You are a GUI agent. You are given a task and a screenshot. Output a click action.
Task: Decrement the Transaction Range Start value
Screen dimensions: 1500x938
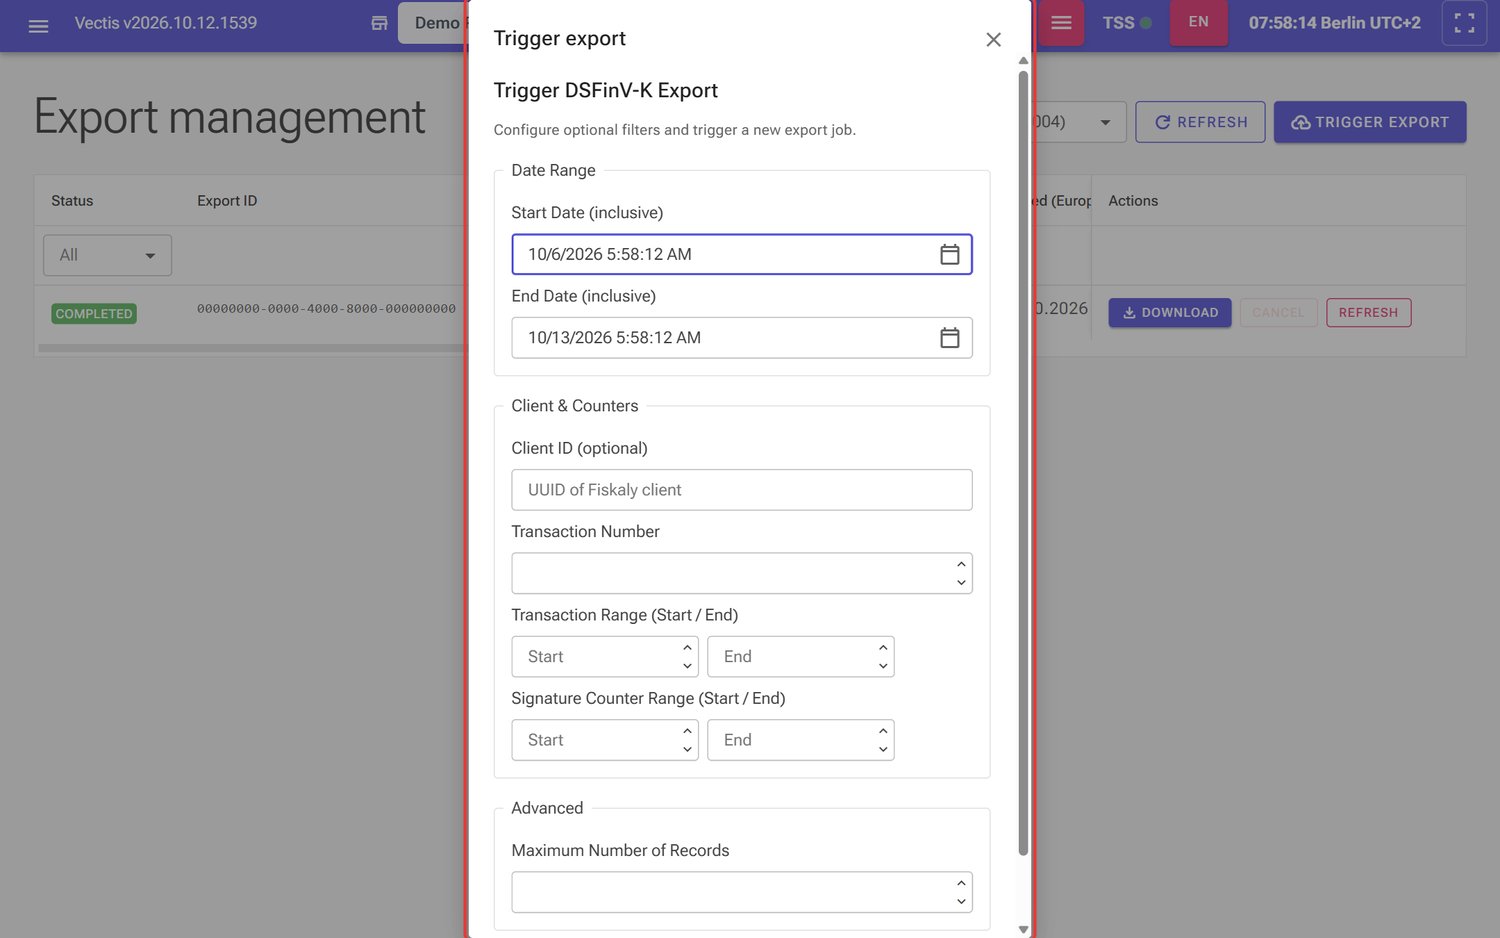click(687, 666)
